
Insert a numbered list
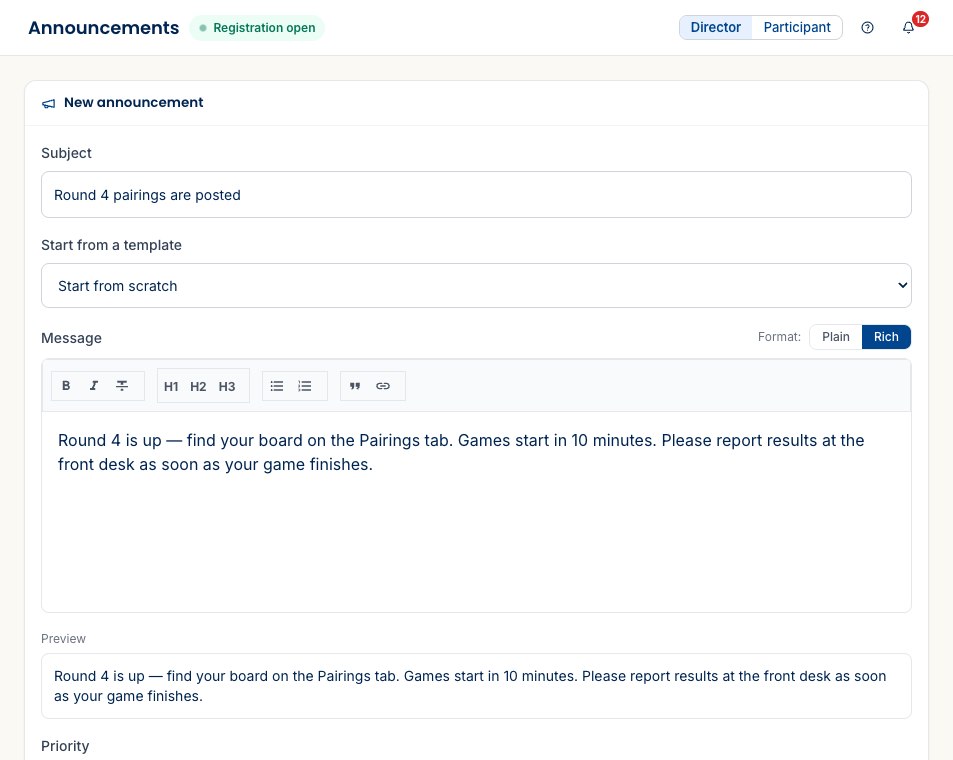point(305,386)
